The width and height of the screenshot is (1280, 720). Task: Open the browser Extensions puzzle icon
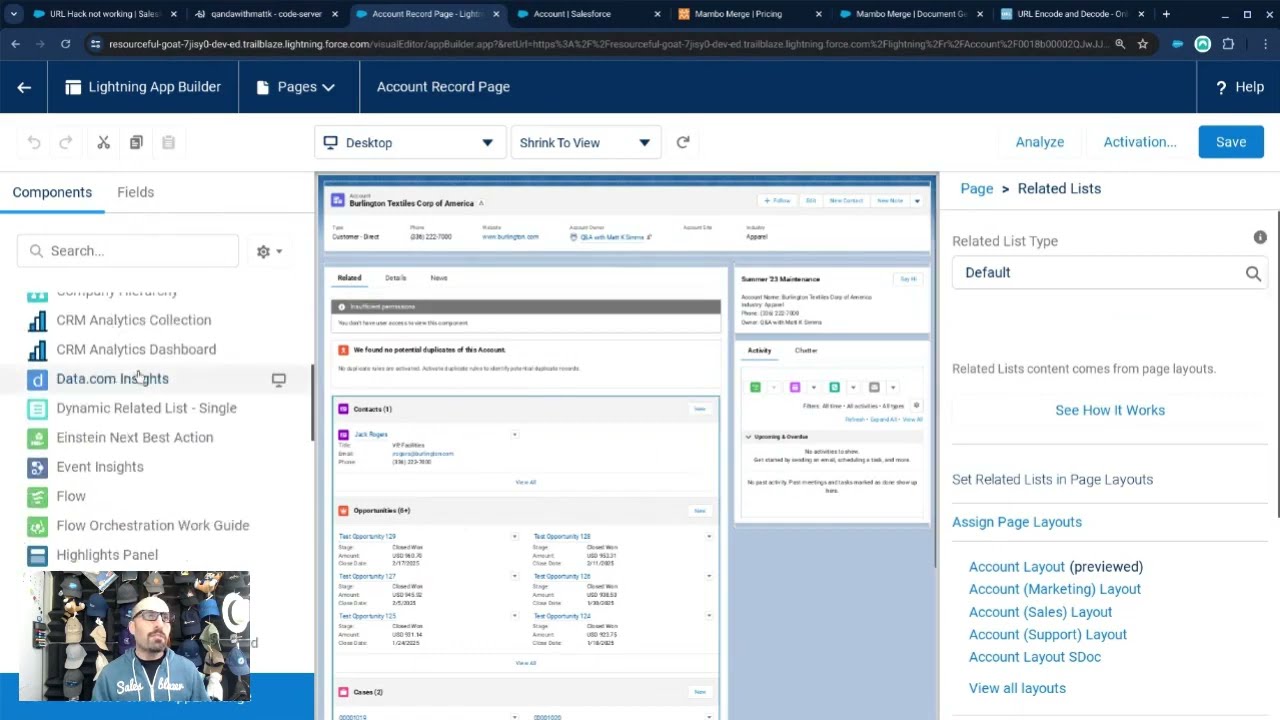pyautogui.click(x=1228, y=44)
